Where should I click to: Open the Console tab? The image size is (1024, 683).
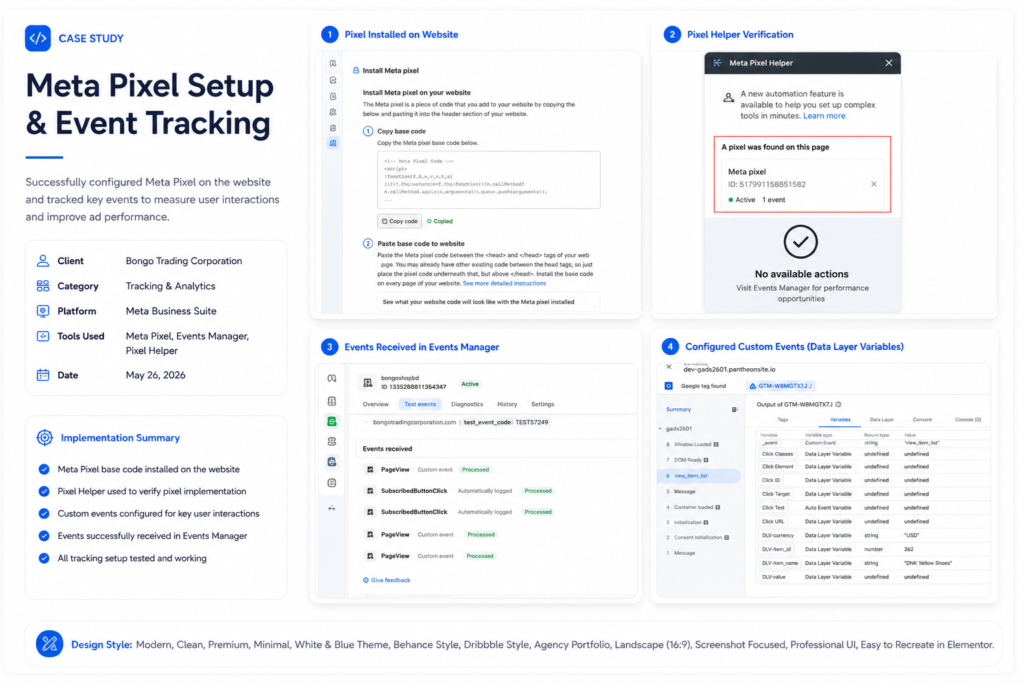[x=968, y=420]
